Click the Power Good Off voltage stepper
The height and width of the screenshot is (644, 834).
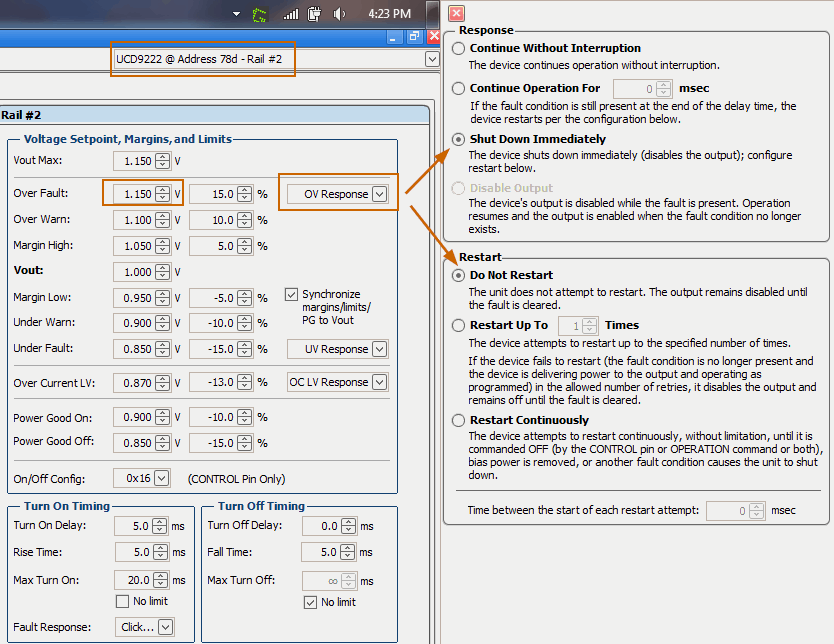click(163, 443)
